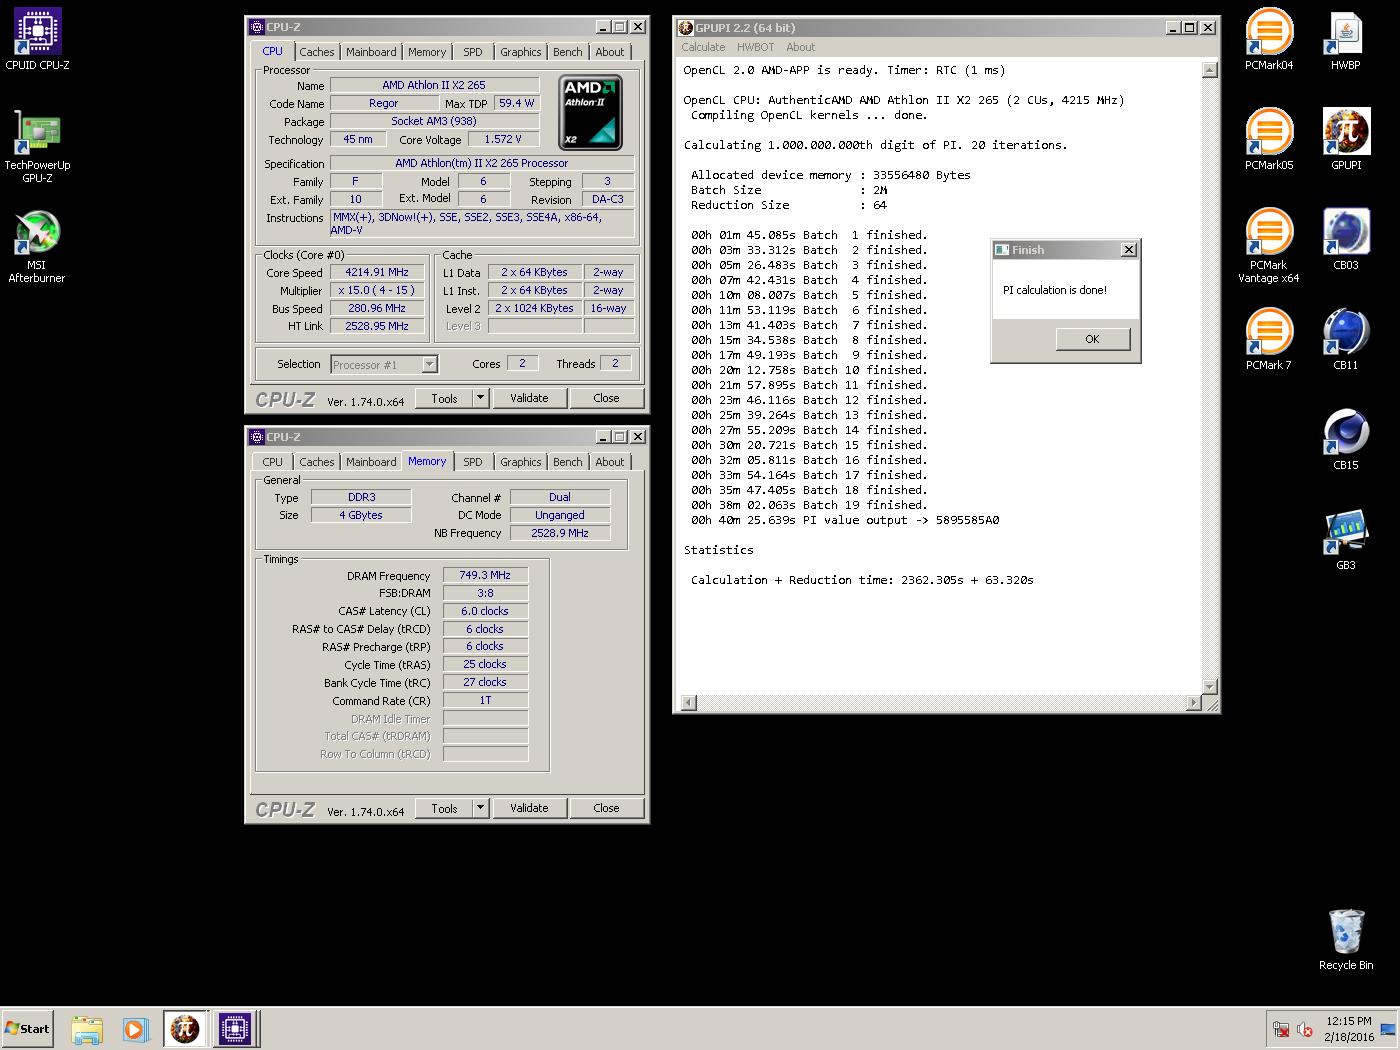Viewport: 1400px width, 1050px height.
Task: Click the network tray icon
Action: tap(1280, 1029)
